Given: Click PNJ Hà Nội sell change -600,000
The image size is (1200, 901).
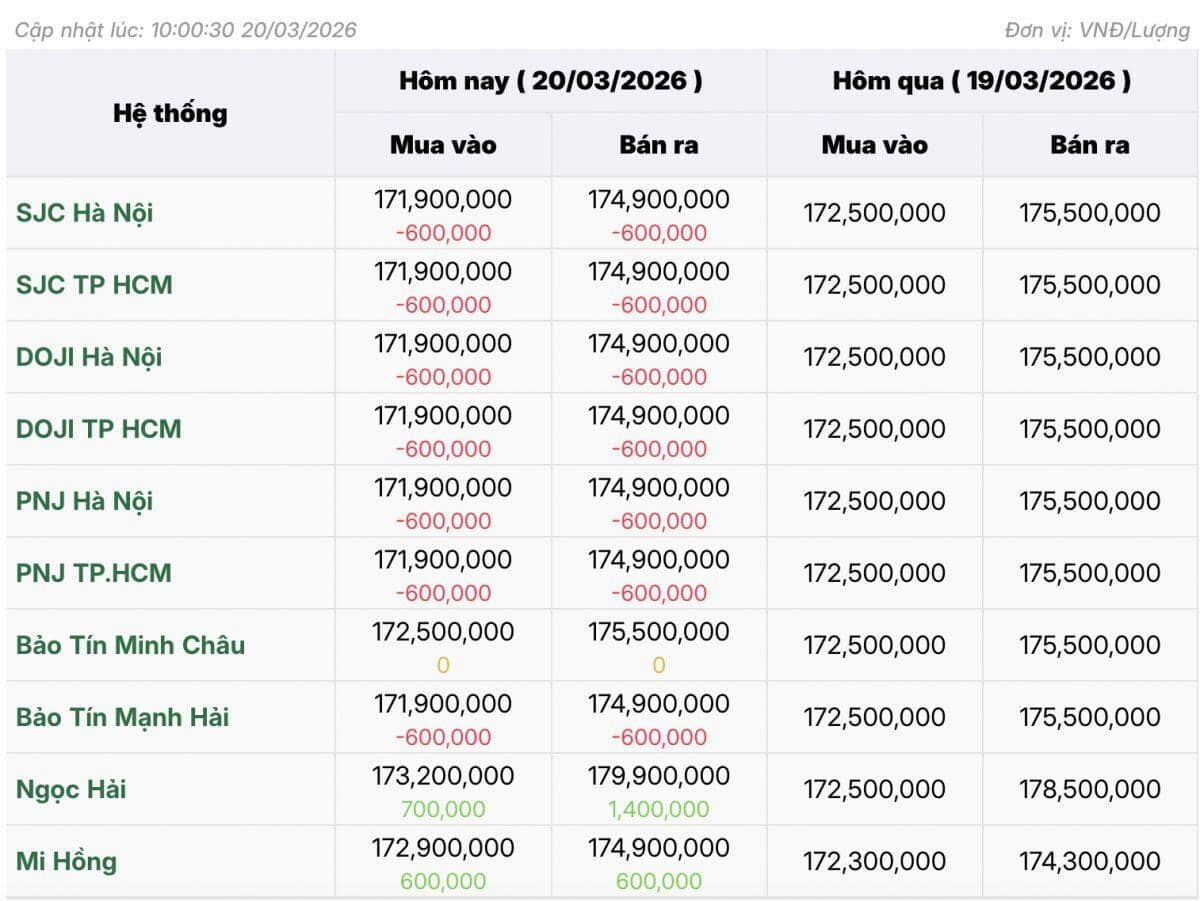Looking at the screenshot, I should click(659, 521).
